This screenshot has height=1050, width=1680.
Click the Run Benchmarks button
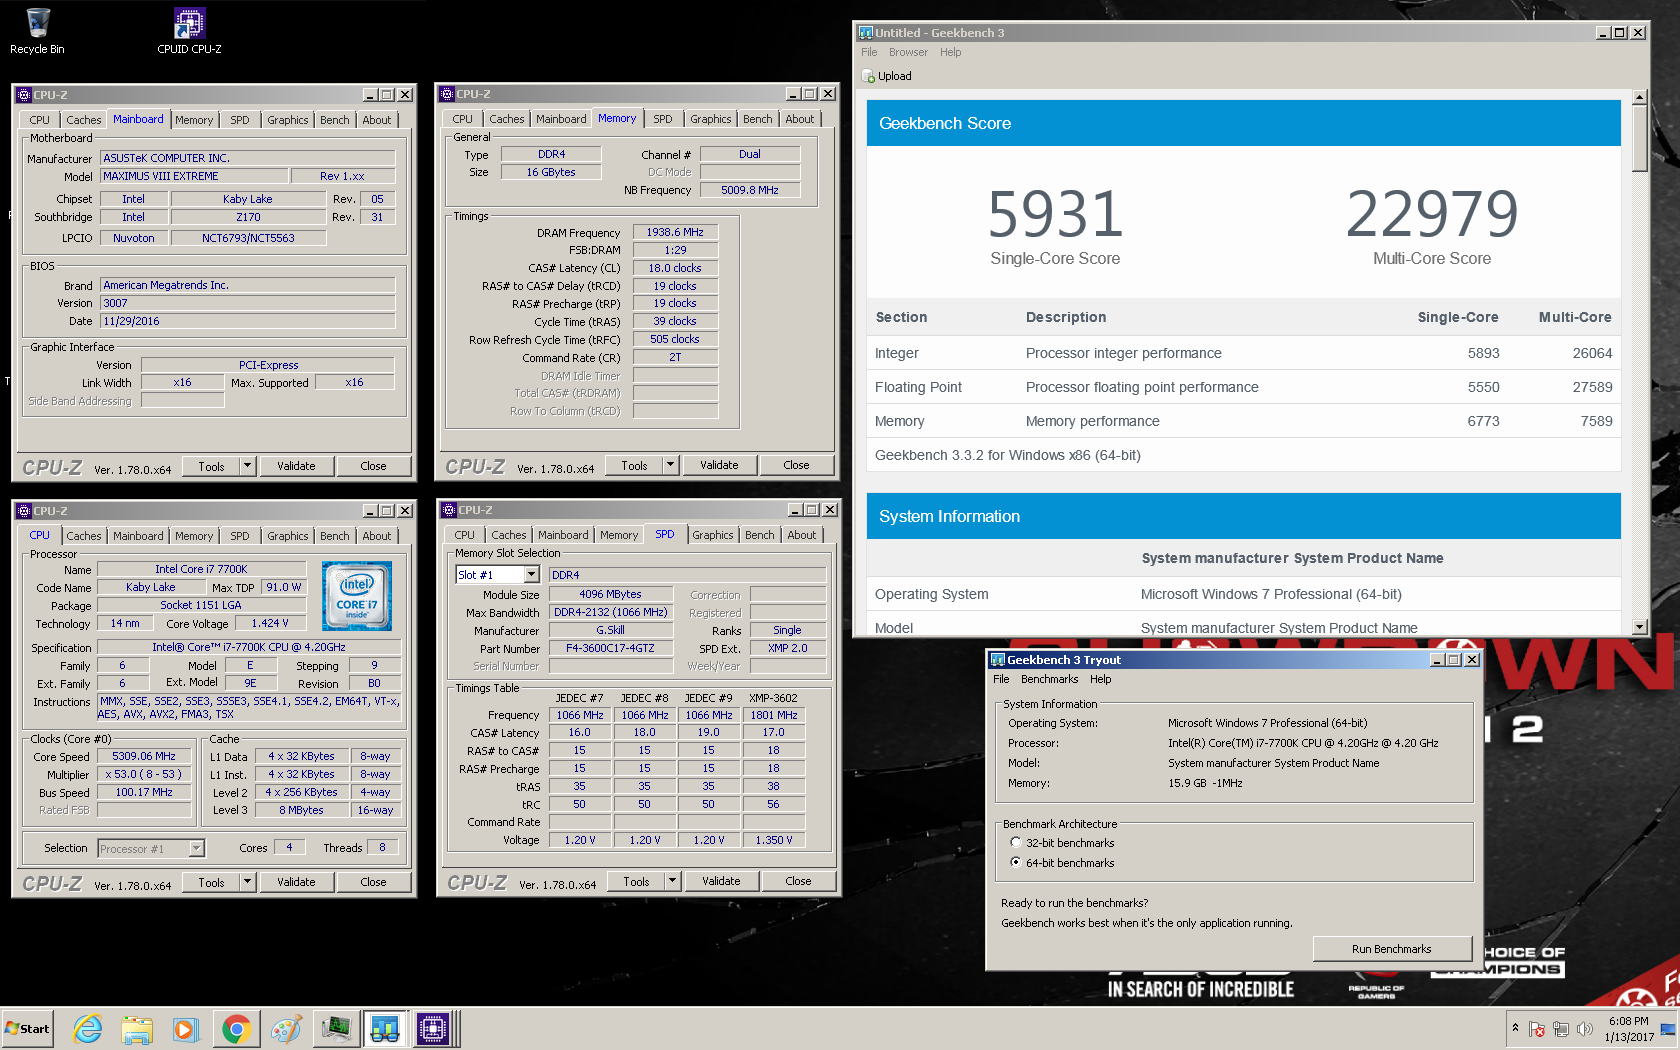[1392, 949]
